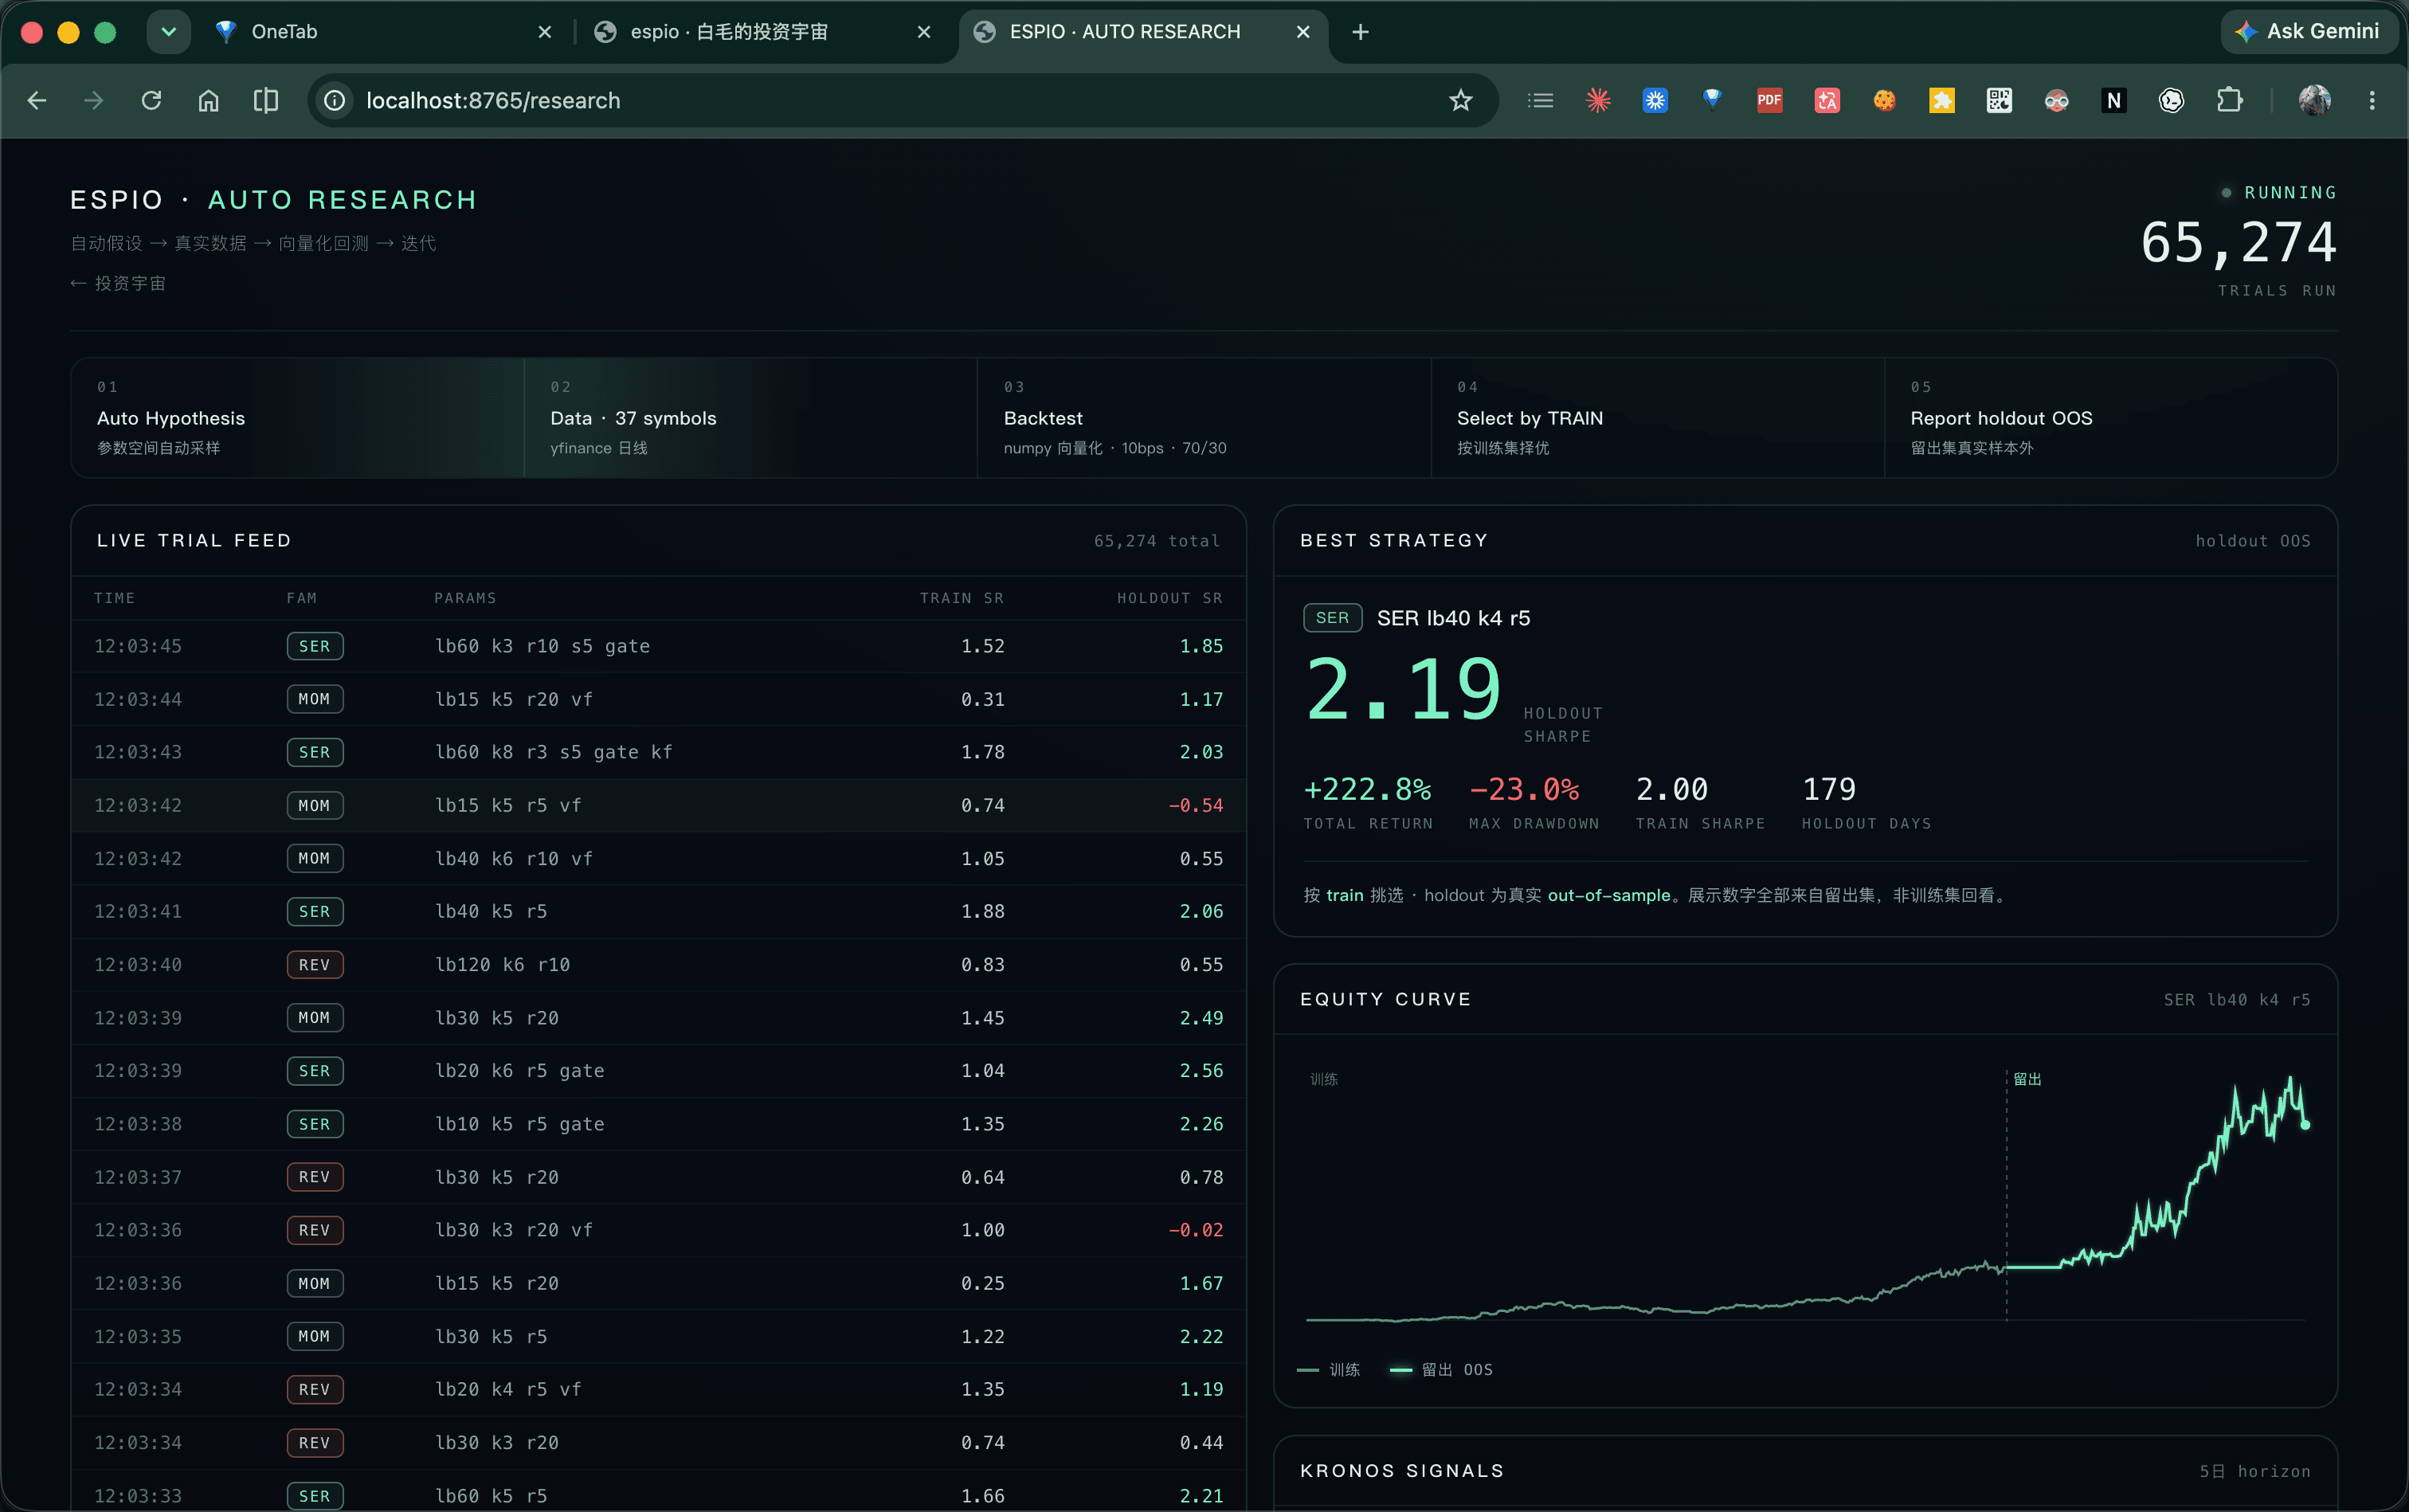
Task: Open the blue snowflake extension
Action: (x=1655, y=100)
